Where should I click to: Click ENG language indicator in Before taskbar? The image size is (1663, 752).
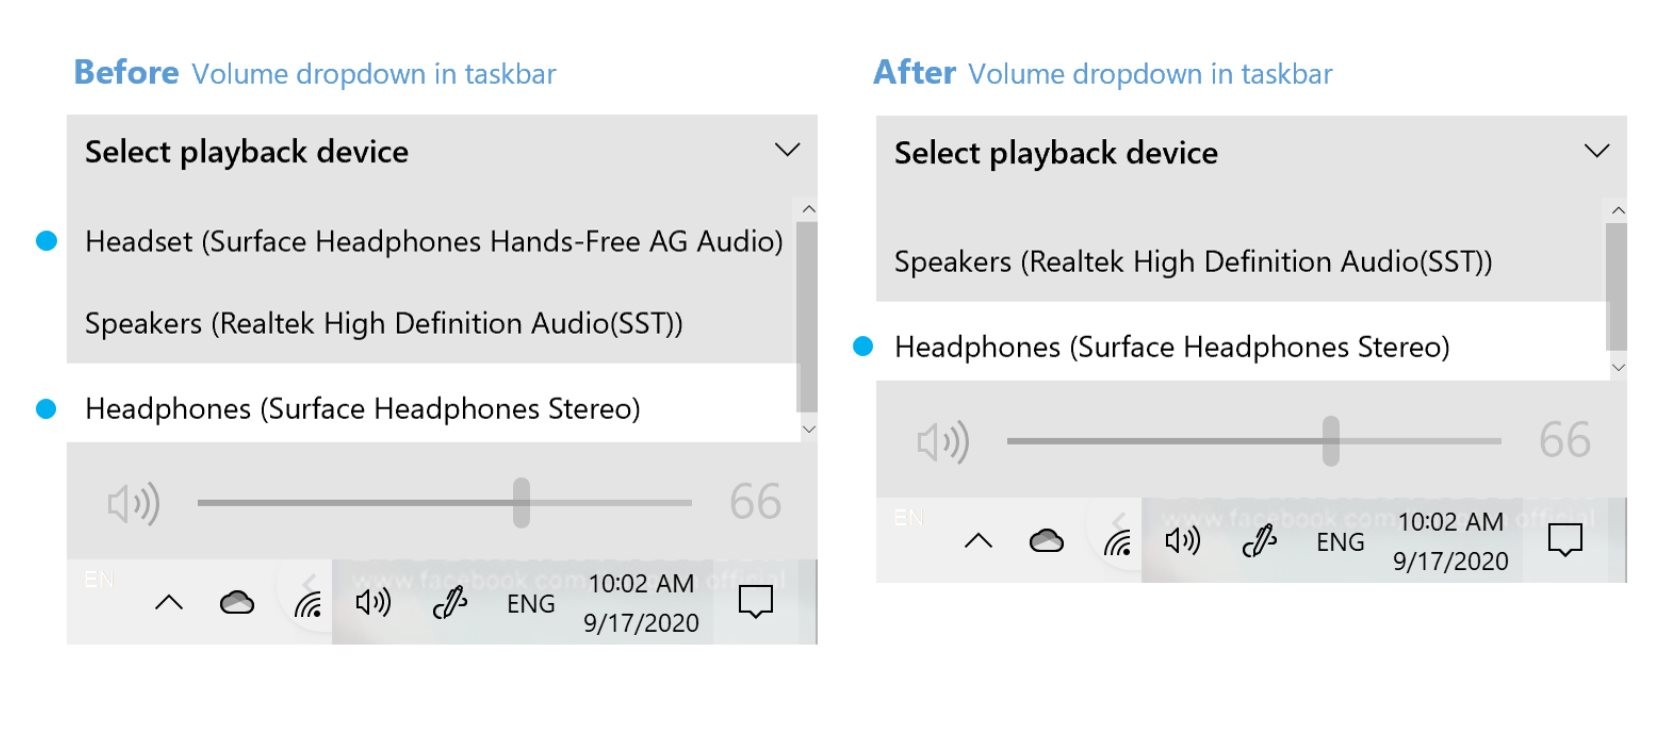[531, 604]
